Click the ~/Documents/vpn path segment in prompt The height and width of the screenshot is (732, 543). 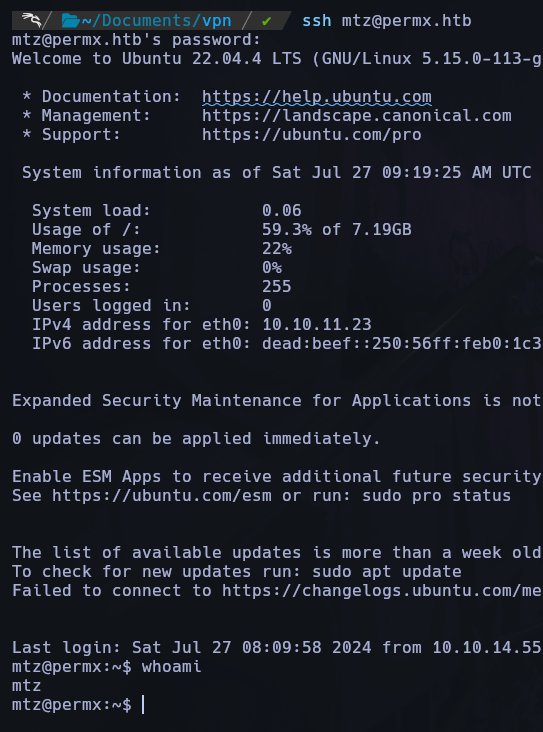[156, 21]
